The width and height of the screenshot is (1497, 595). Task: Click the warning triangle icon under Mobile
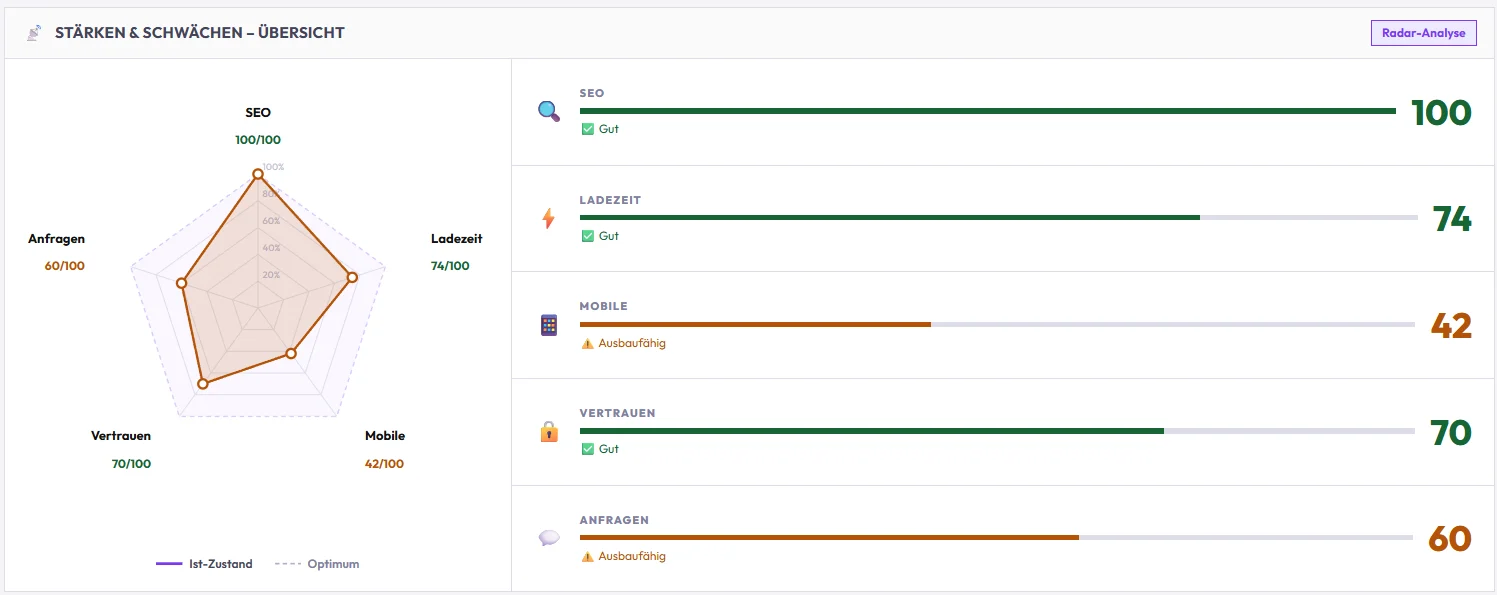(x=588, y=343)
